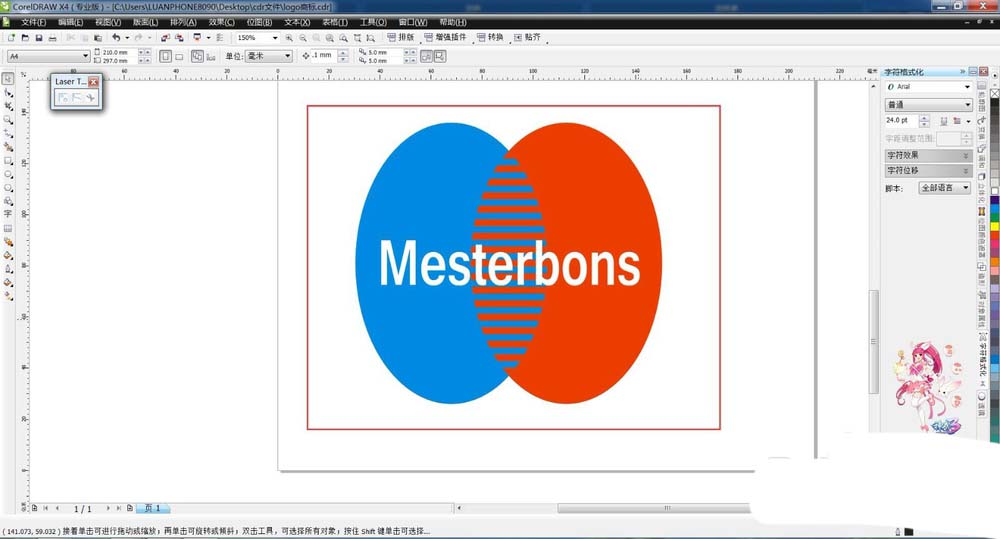Click the 转换 toolbar button
This screenshot has height=539, width=1000.
tap(490, 38)
